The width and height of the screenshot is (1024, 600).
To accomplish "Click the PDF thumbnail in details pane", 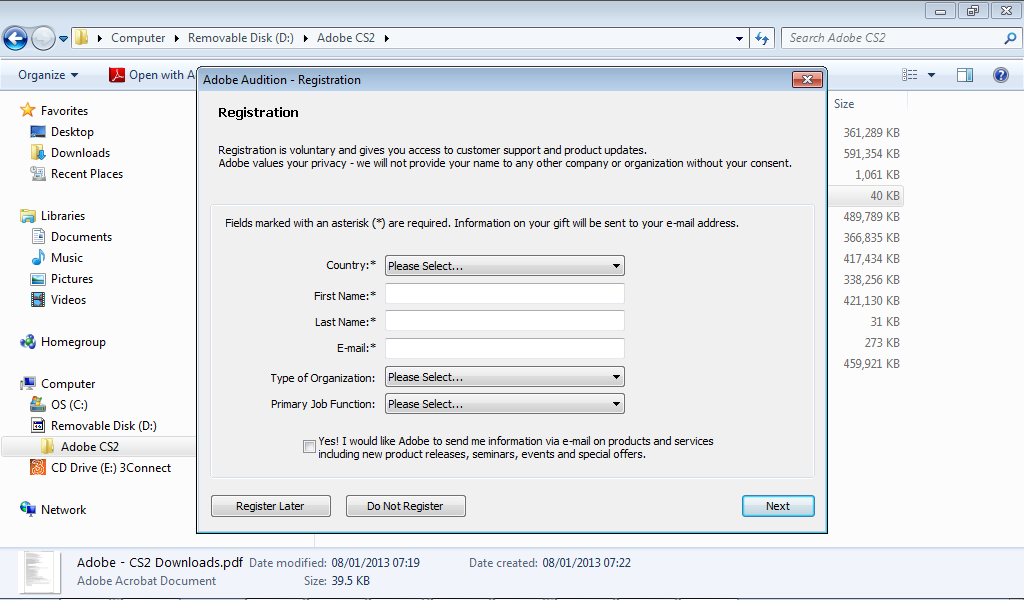I will (40, 572).
